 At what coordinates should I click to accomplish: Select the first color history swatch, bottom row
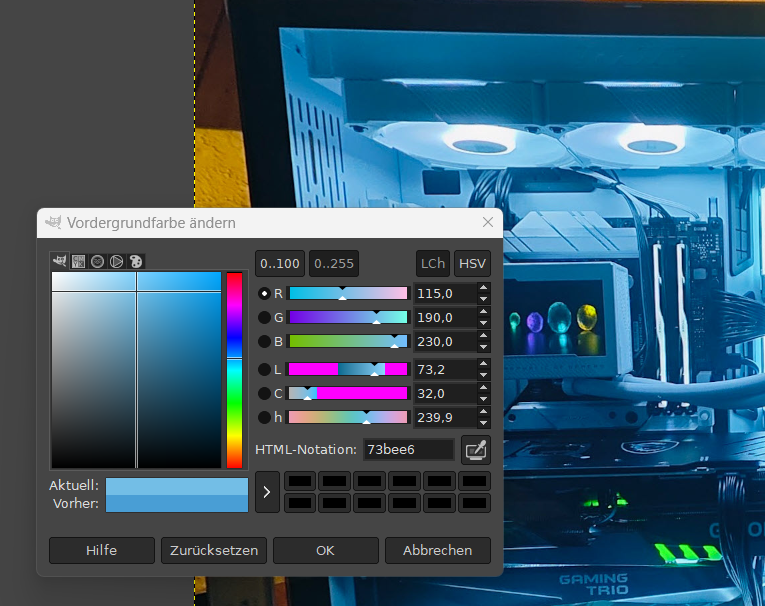click(x=300, y=503)
